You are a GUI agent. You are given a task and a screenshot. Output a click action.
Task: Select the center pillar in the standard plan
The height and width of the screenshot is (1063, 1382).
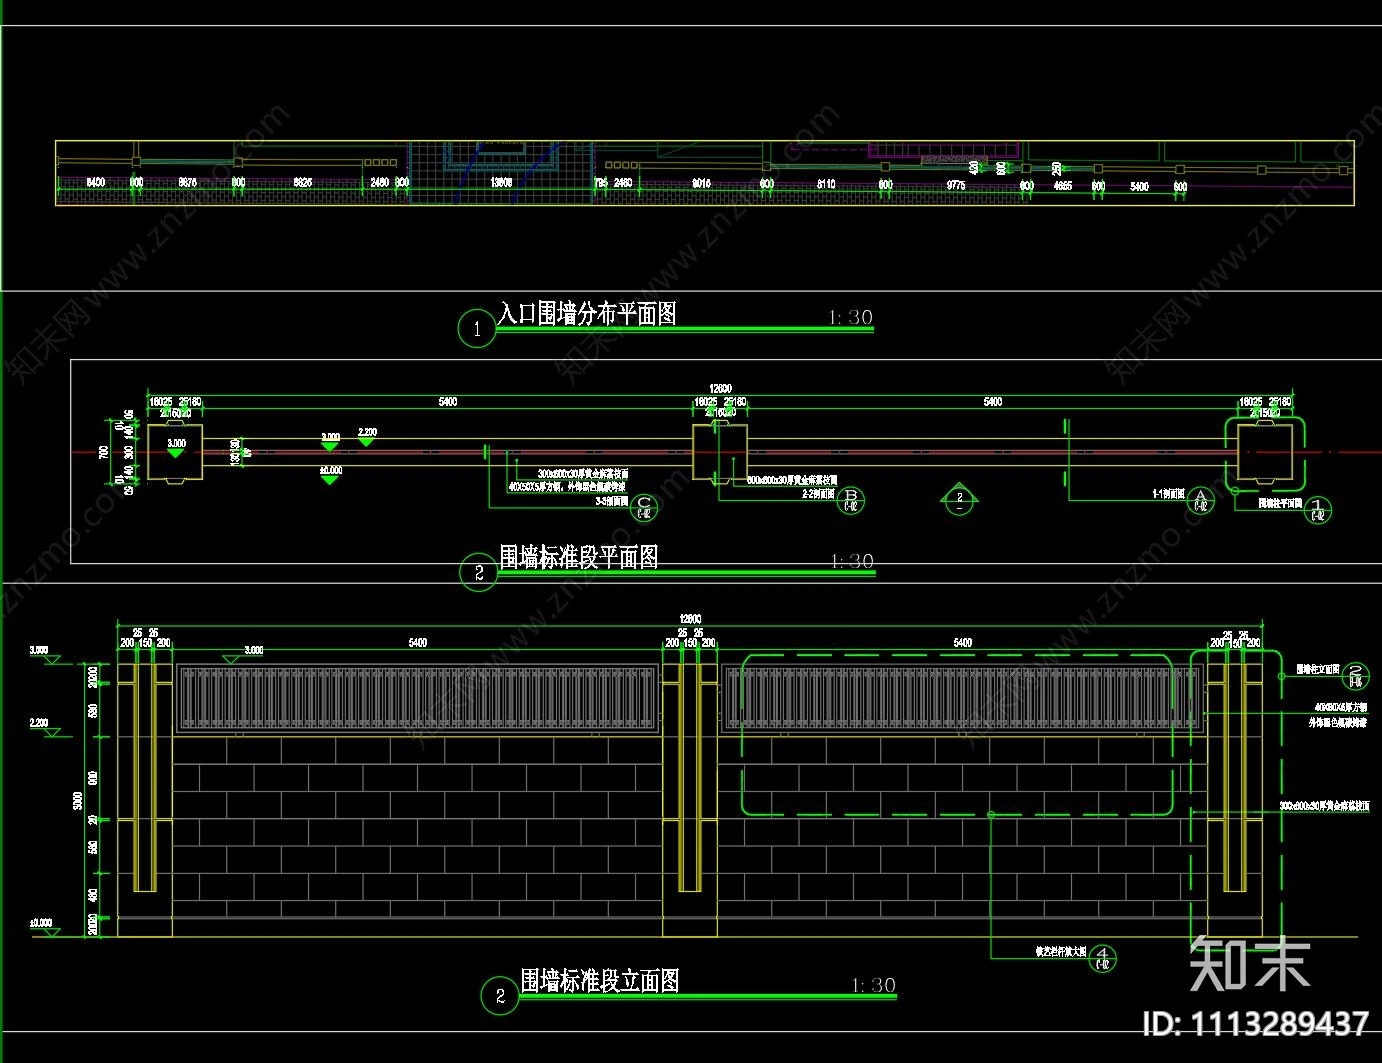pos(720,453)
